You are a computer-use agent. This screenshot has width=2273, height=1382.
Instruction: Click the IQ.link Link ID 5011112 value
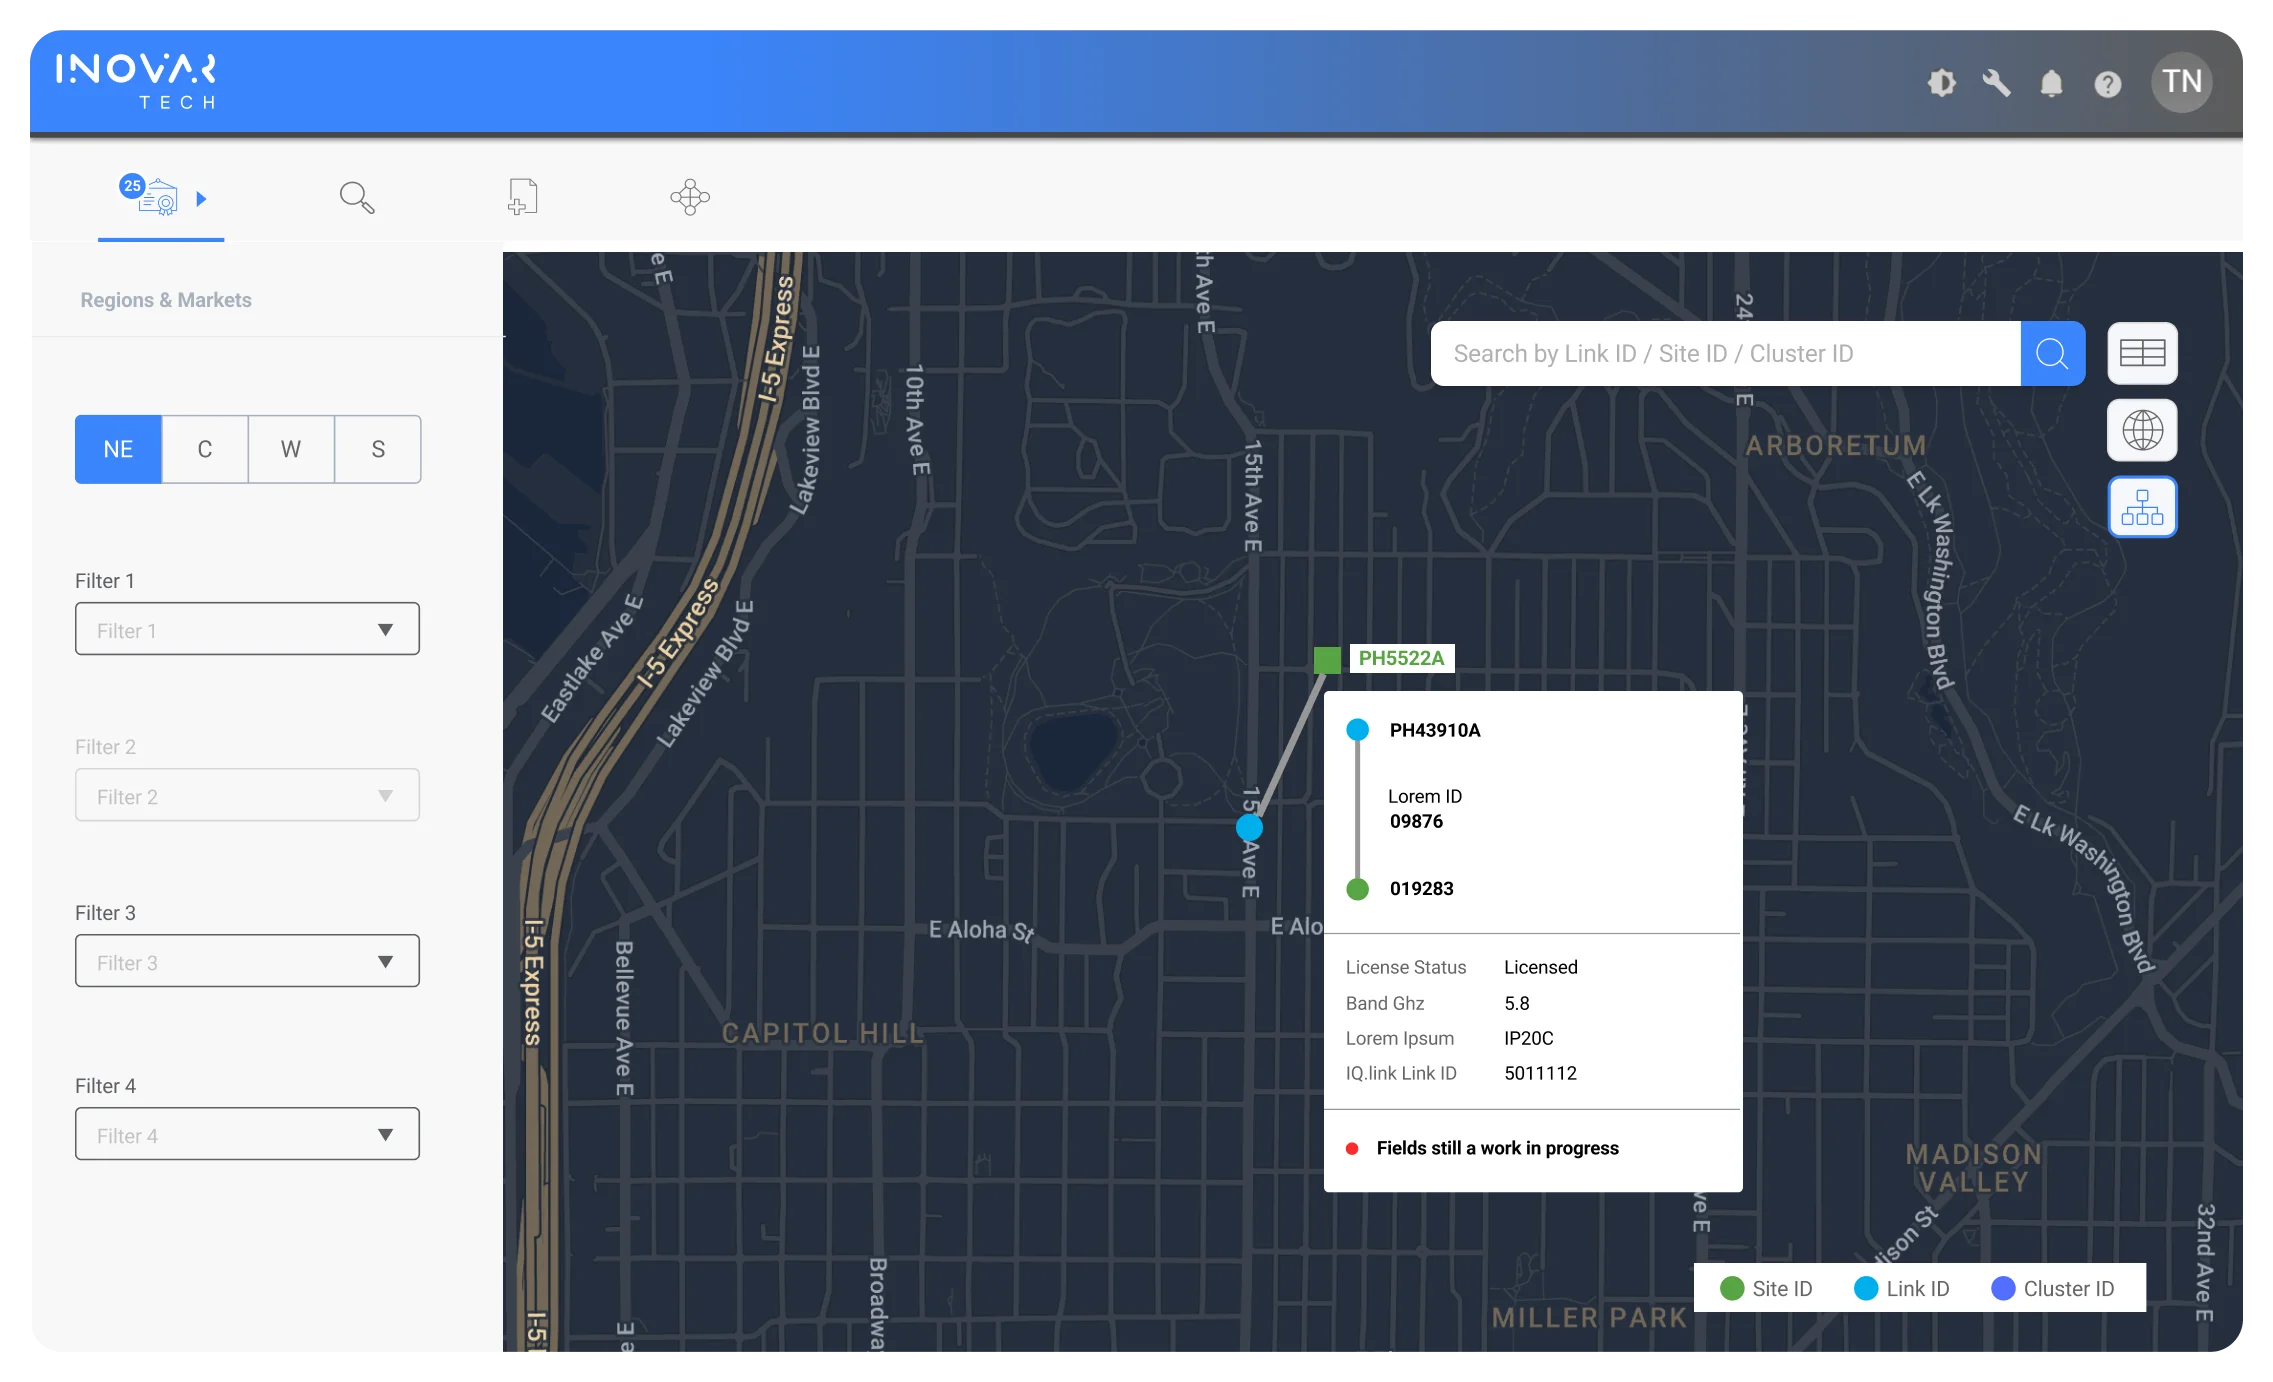tap(1540, 1073)
